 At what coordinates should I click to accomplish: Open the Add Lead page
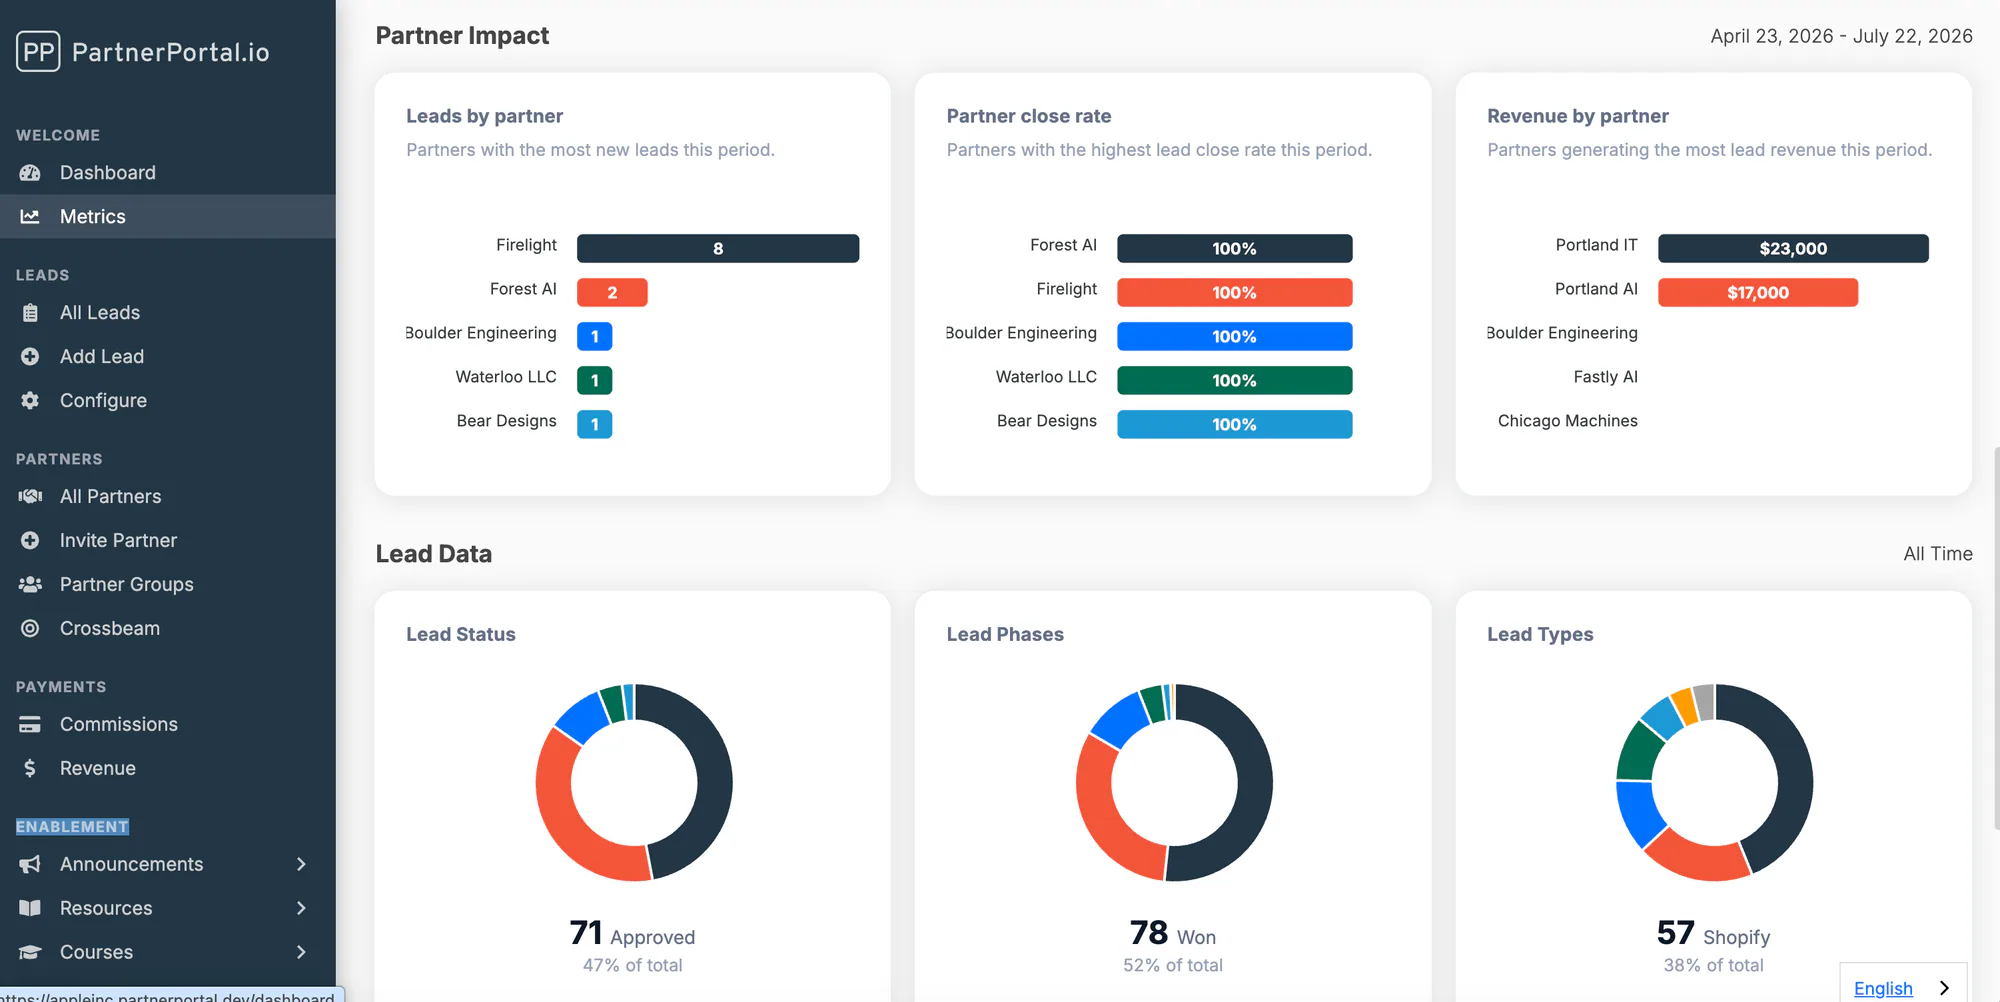click(x=168, y=357)
